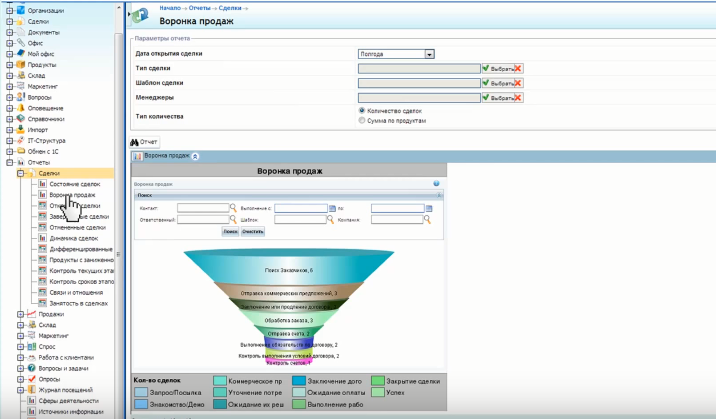Viewport: 716px width, 419px height.
Task: Clear the Менеджеры field with red X
Action: [x=518, y=98]
